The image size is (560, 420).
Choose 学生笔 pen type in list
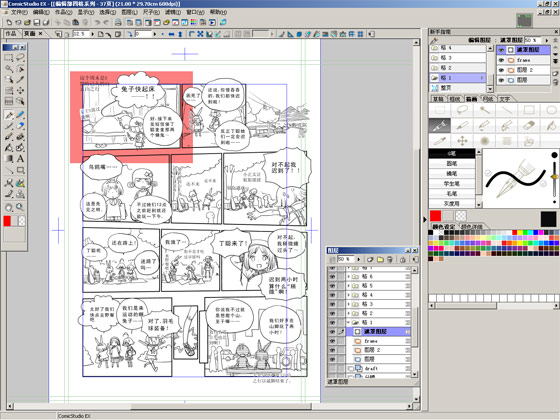[452, 184]
